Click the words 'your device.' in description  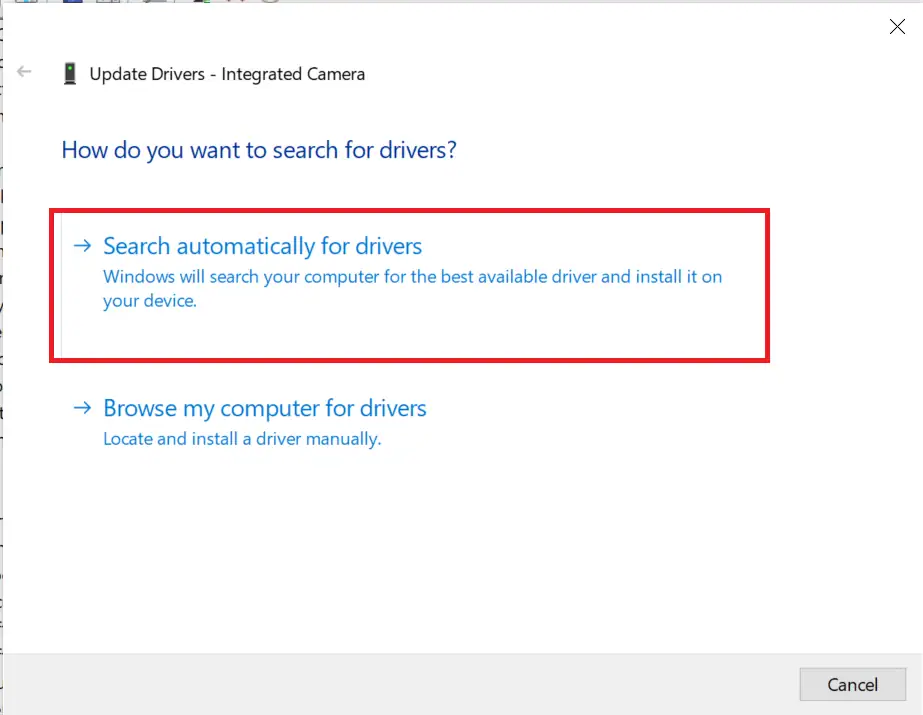(150, 302)
